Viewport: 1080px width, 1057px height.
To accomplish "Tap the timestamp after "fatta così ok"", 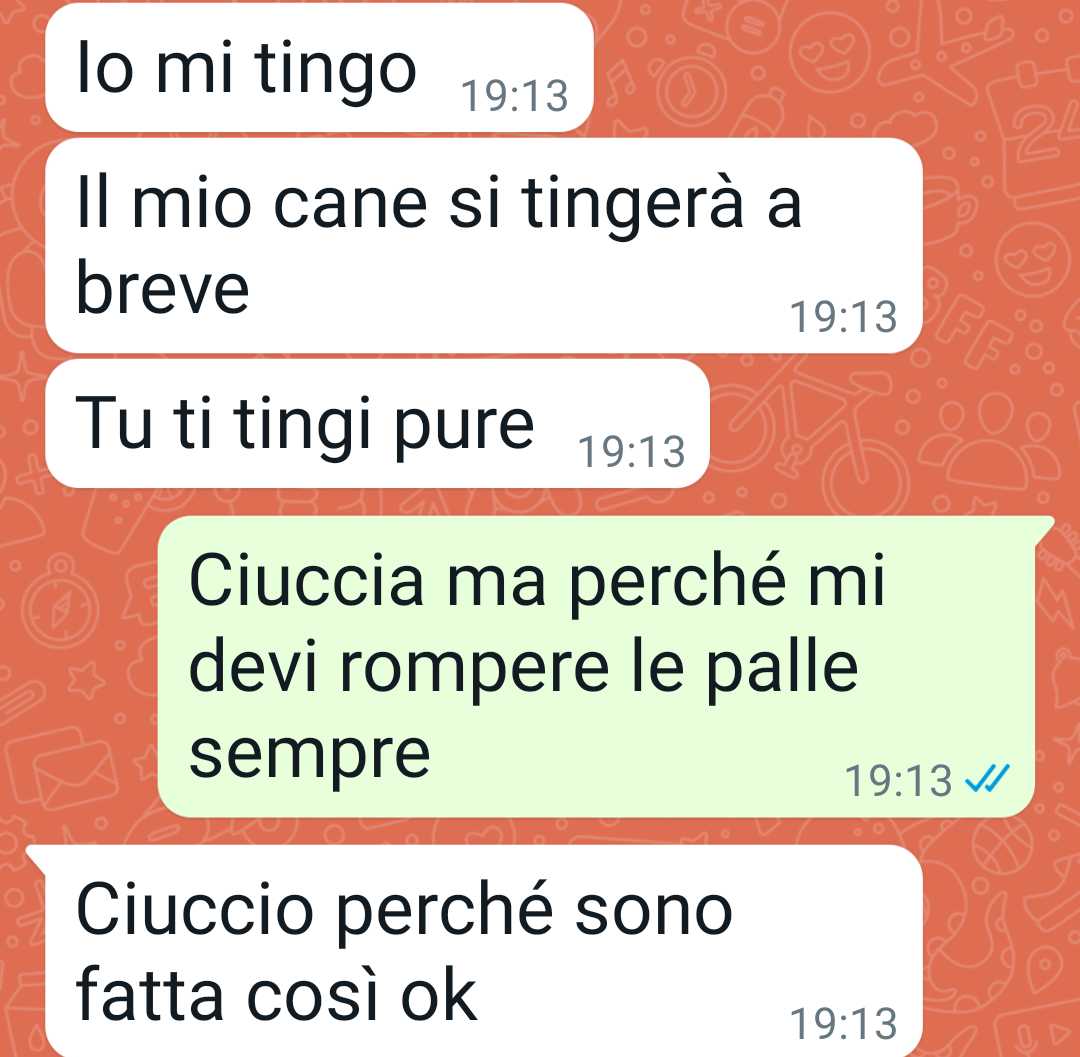I will [x=843, y=1023].
